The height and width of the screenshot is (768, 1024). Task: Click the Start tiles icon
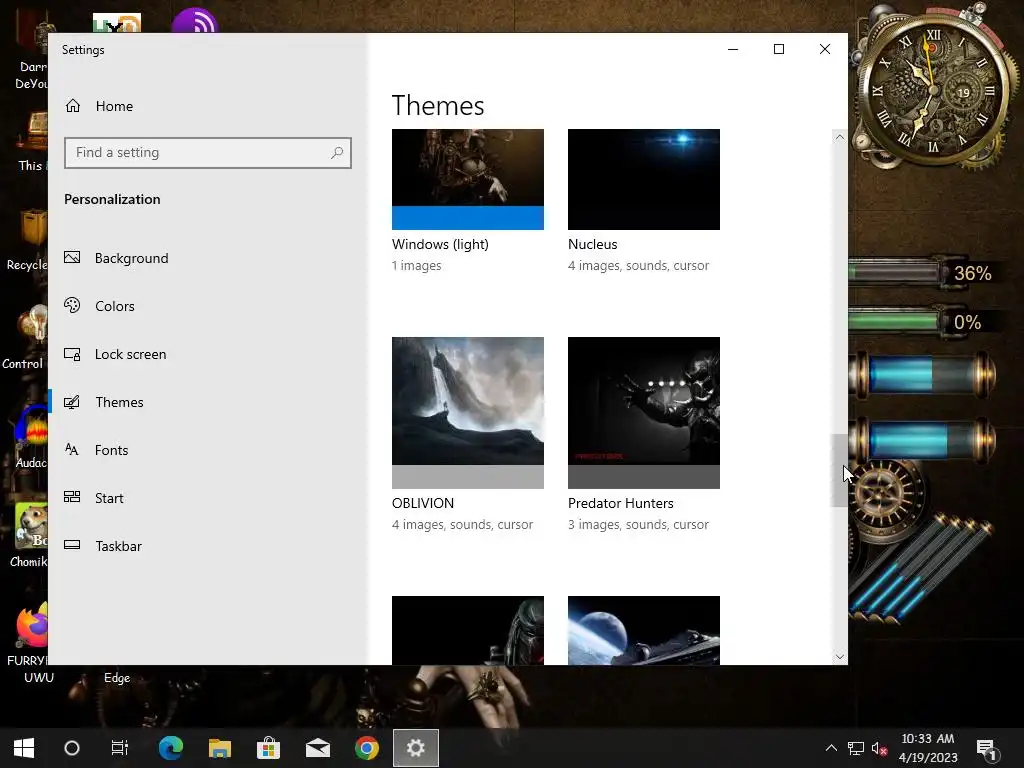(72, 497)
